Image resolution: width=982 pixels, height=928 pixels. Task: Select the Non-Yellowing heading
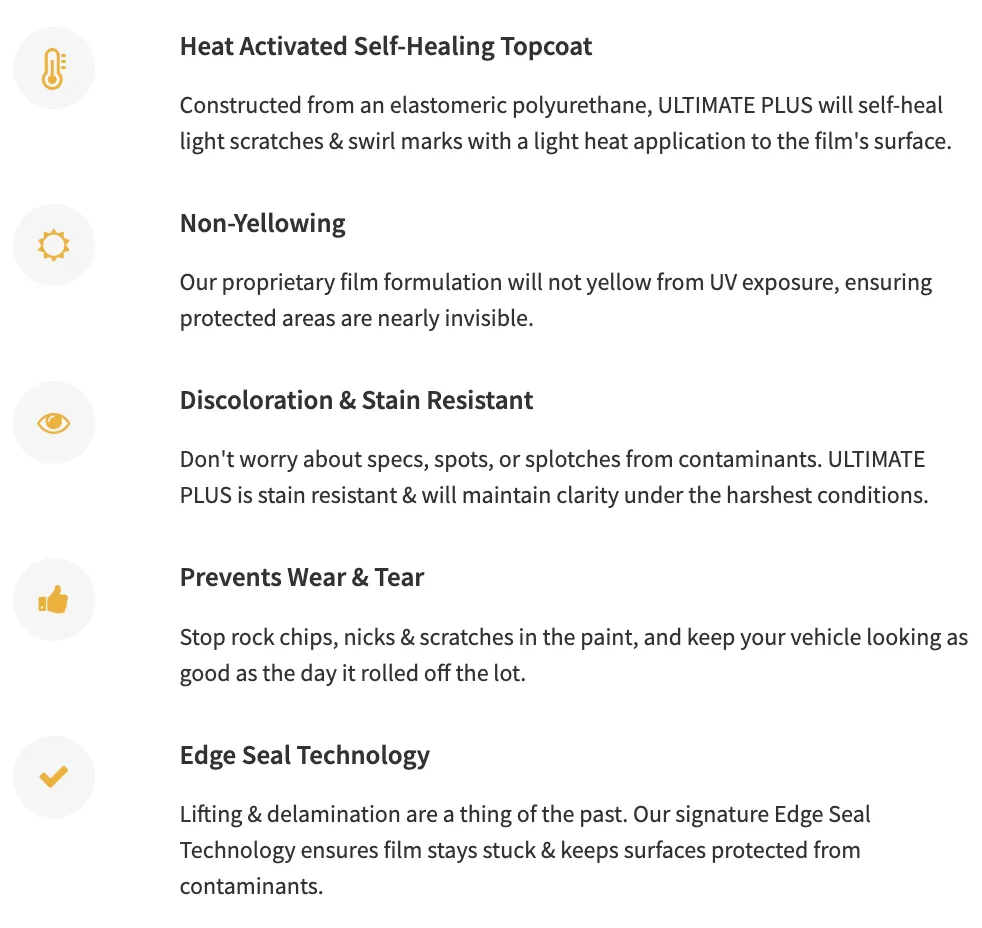pyautogui.click(x=262, y=224)
